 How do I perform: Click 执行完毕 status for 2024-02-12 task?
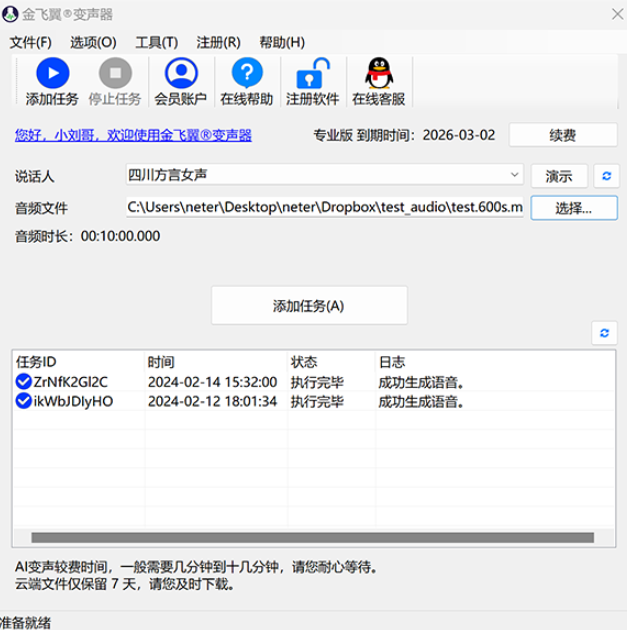tap(317, 401)
